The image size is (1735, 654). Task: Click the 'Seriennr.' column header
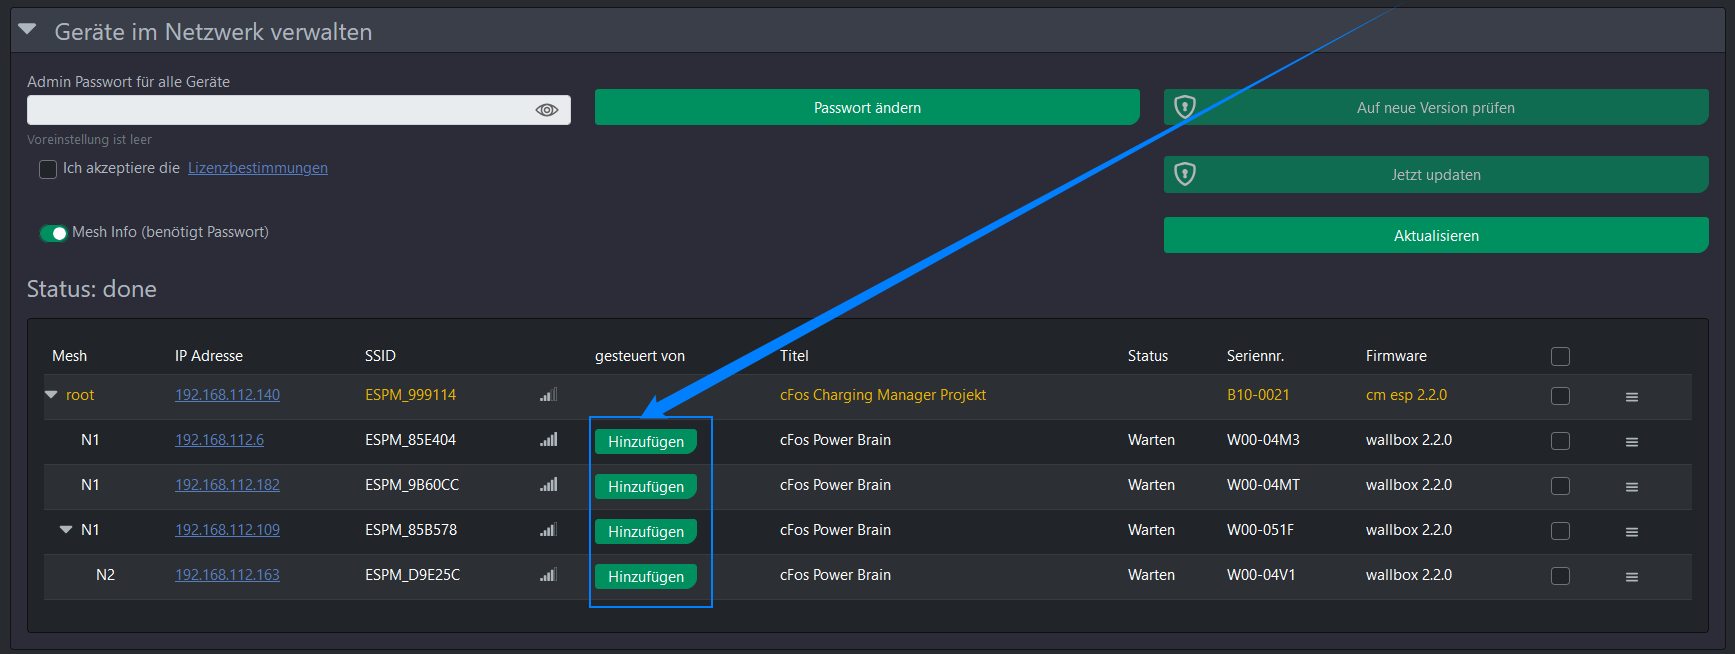[1255, 356]
